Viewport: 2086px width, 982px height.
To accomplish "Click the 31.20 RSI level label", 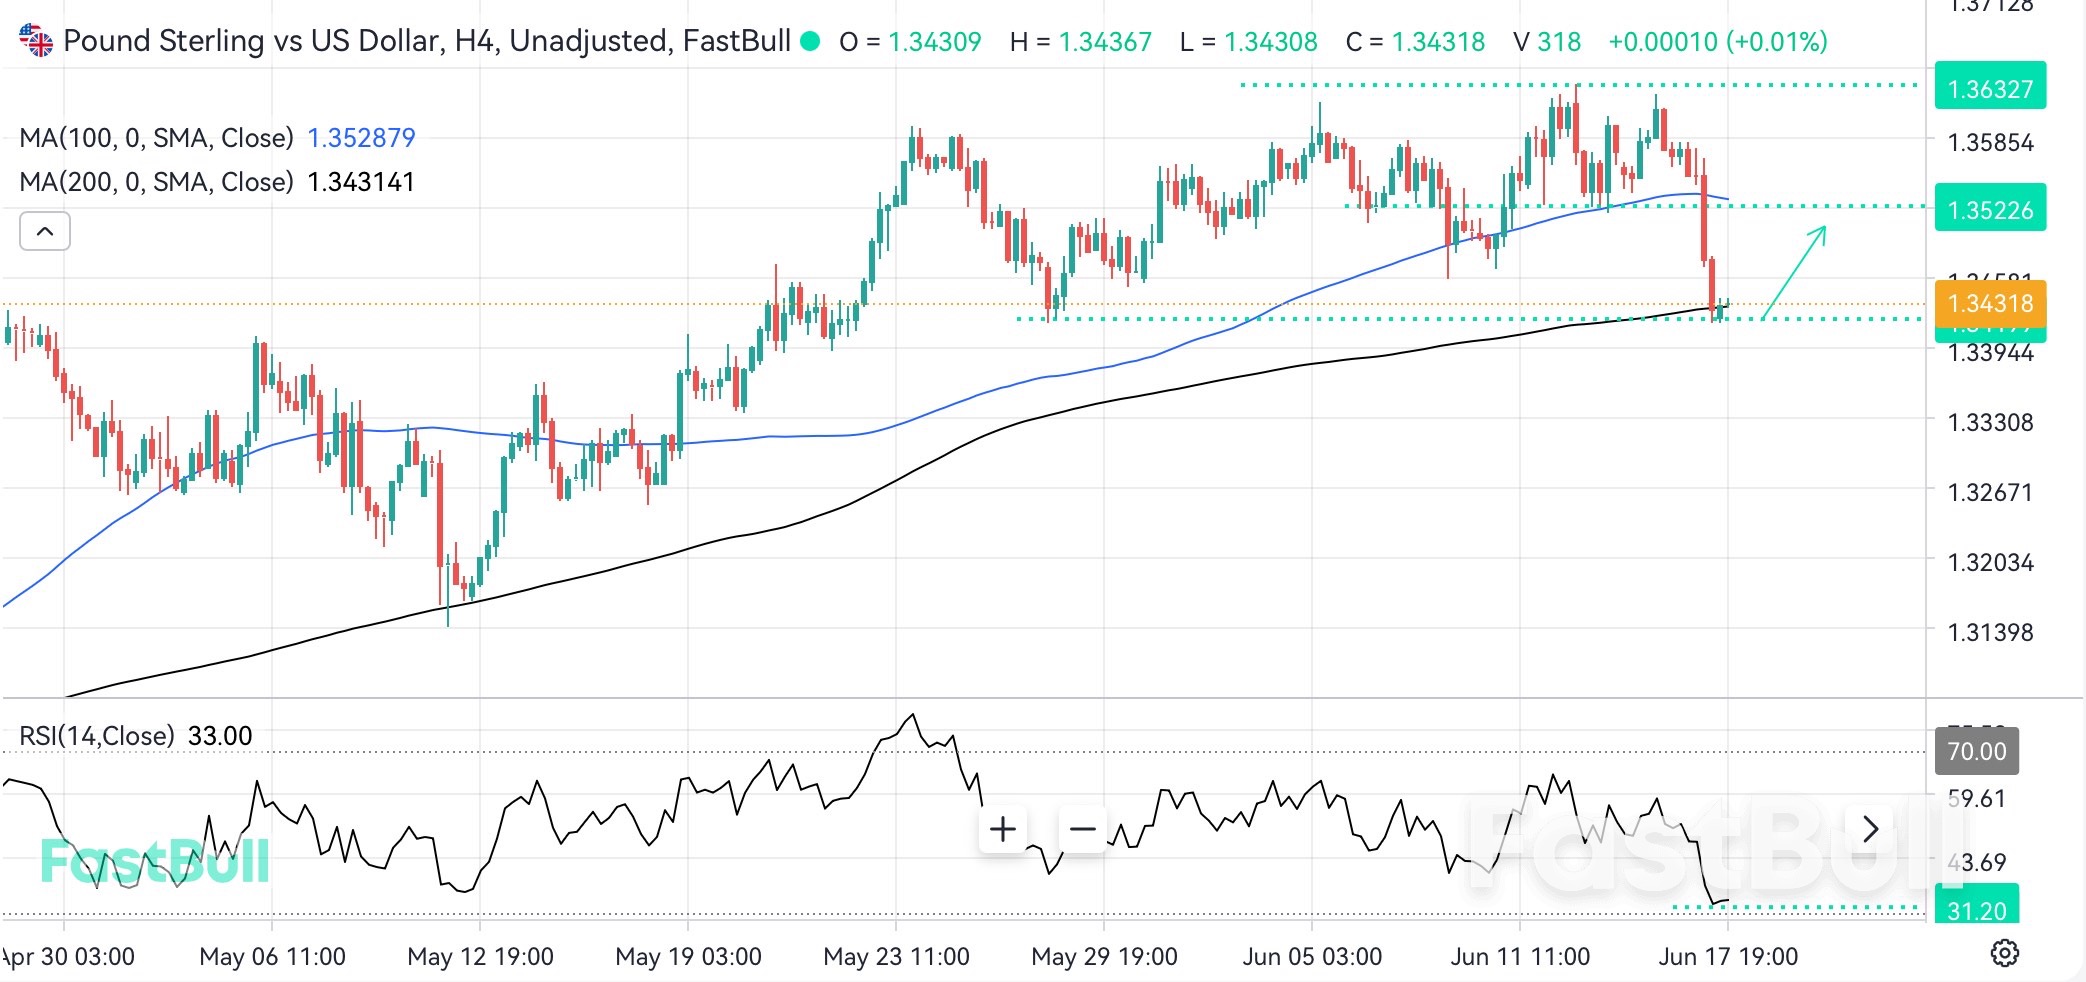I will 1975,910.
